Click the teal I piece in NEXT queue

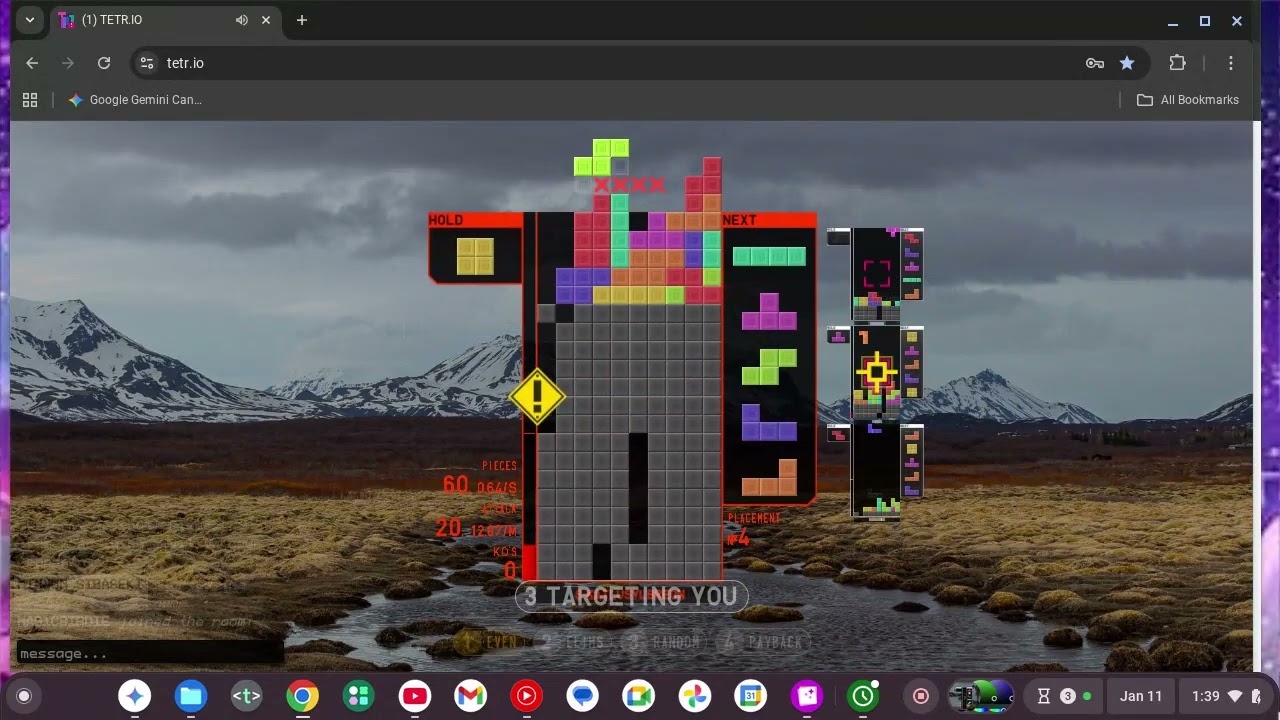769,256
